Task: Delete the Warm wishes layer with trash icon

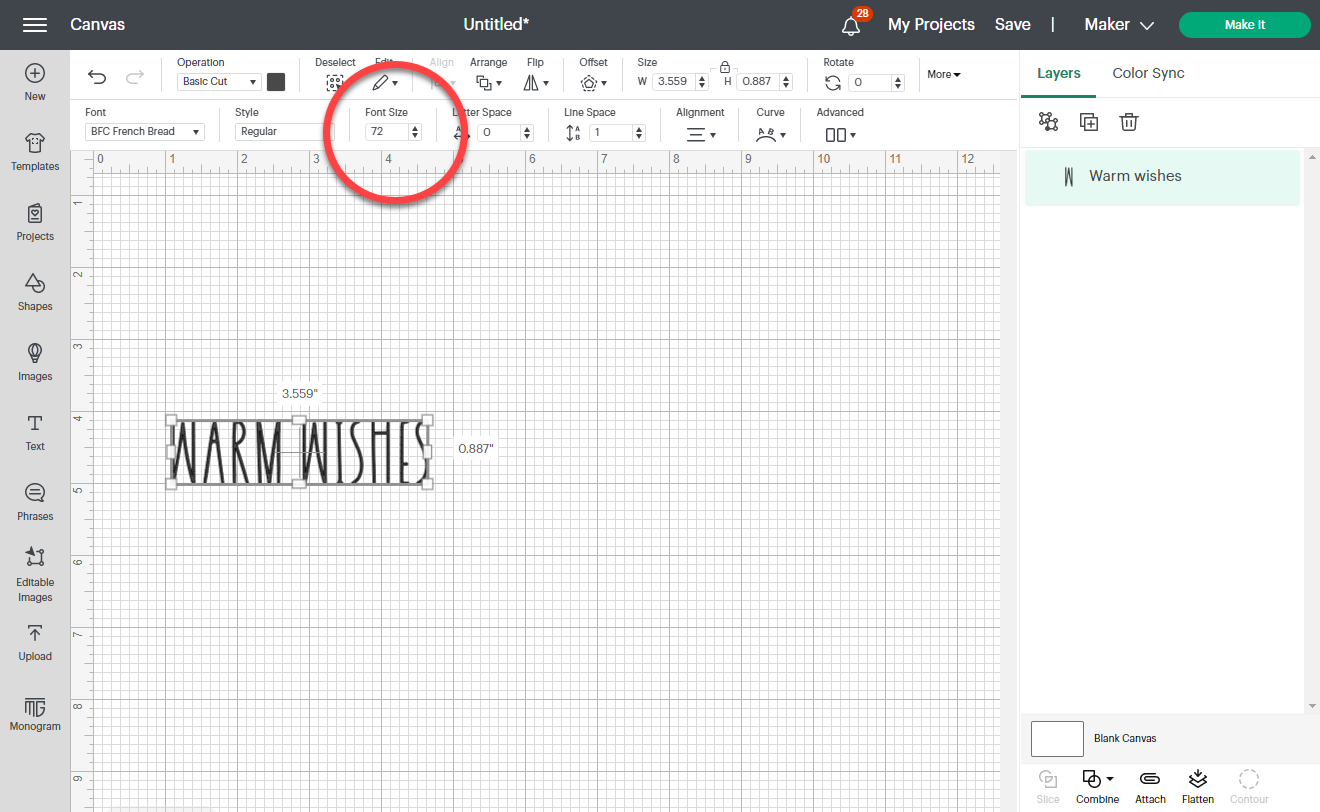Action: coord(1129,121)
